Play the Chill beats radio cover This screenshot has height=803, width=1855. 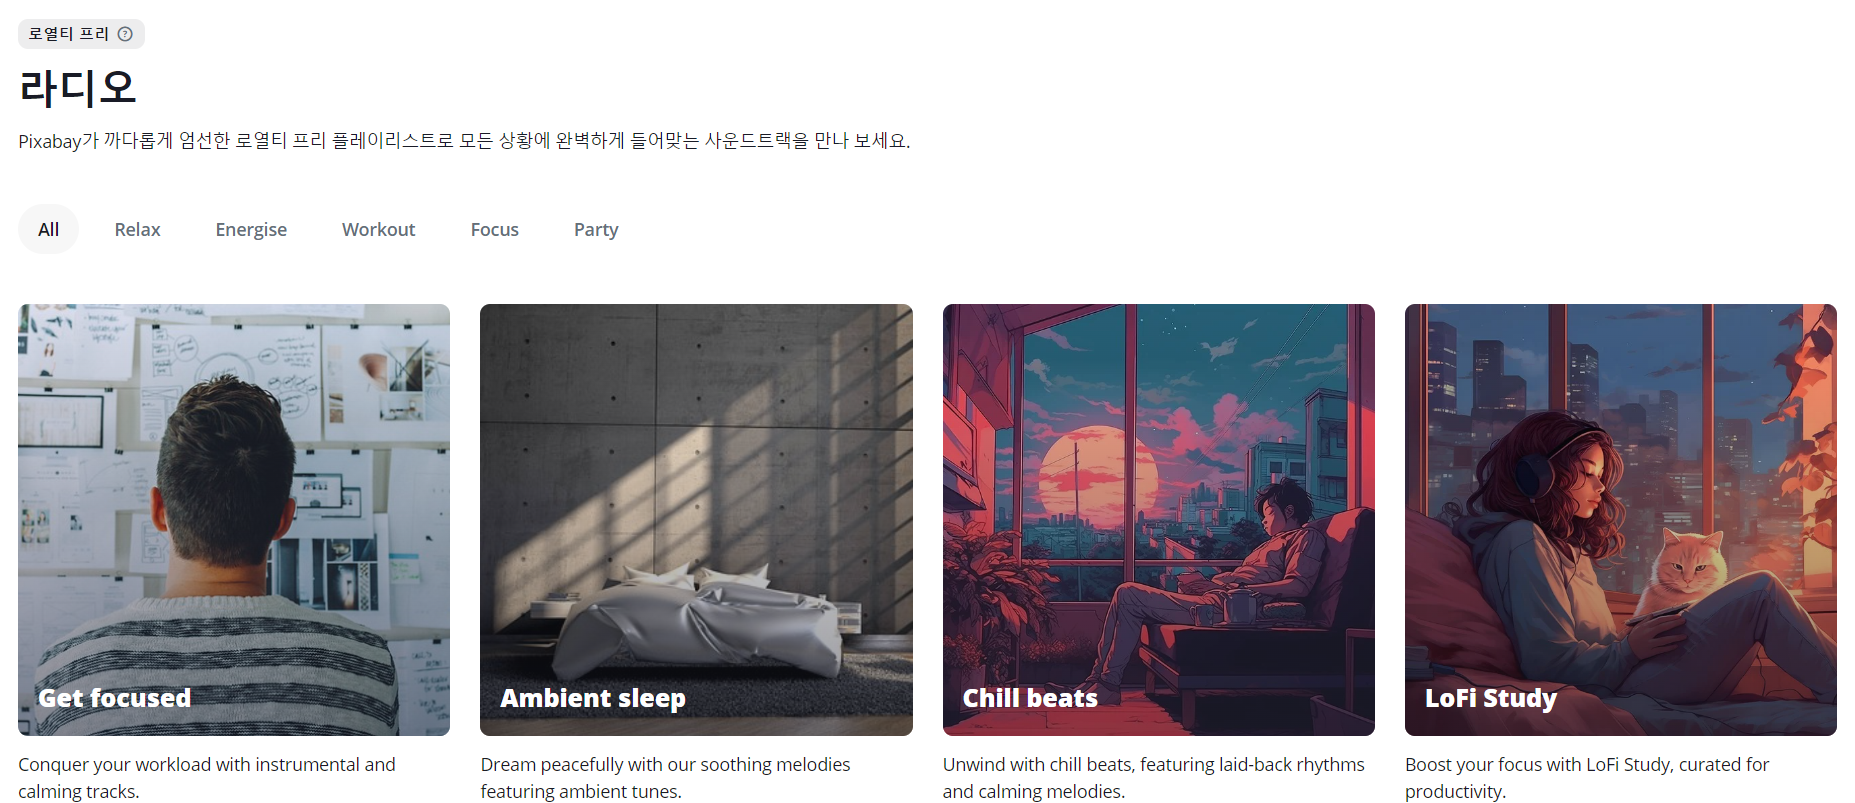(x=1158, y=520)
